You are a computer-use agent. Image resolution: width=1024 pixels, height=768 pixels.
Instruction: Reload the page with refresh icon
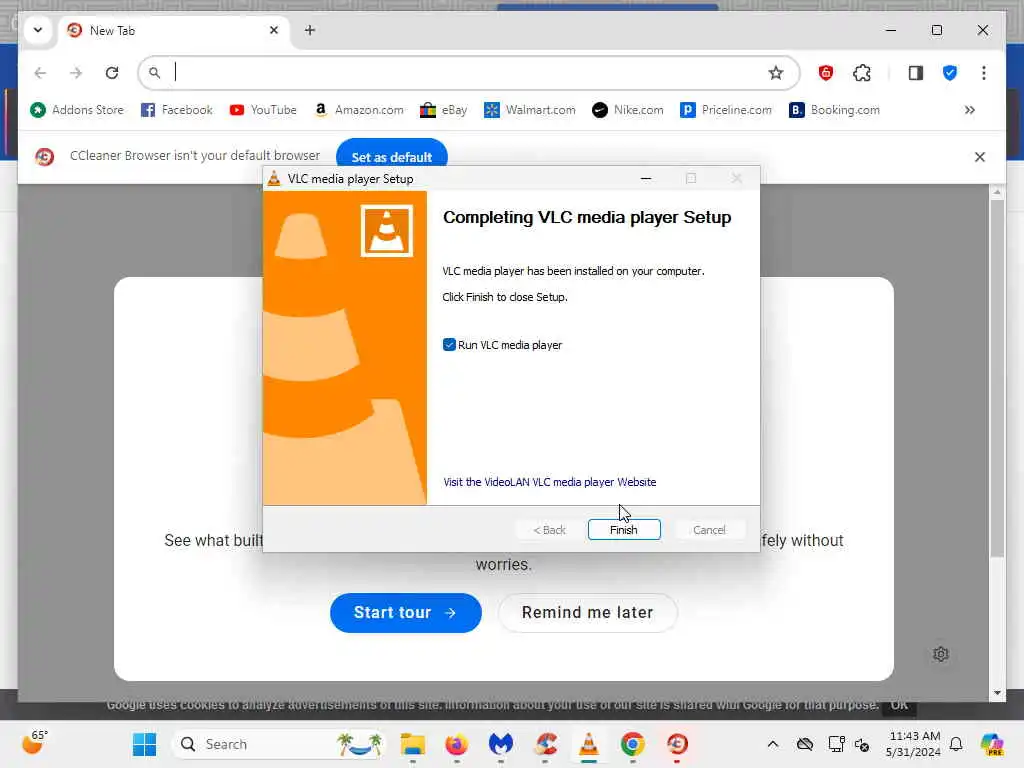[x=112, y=72]
